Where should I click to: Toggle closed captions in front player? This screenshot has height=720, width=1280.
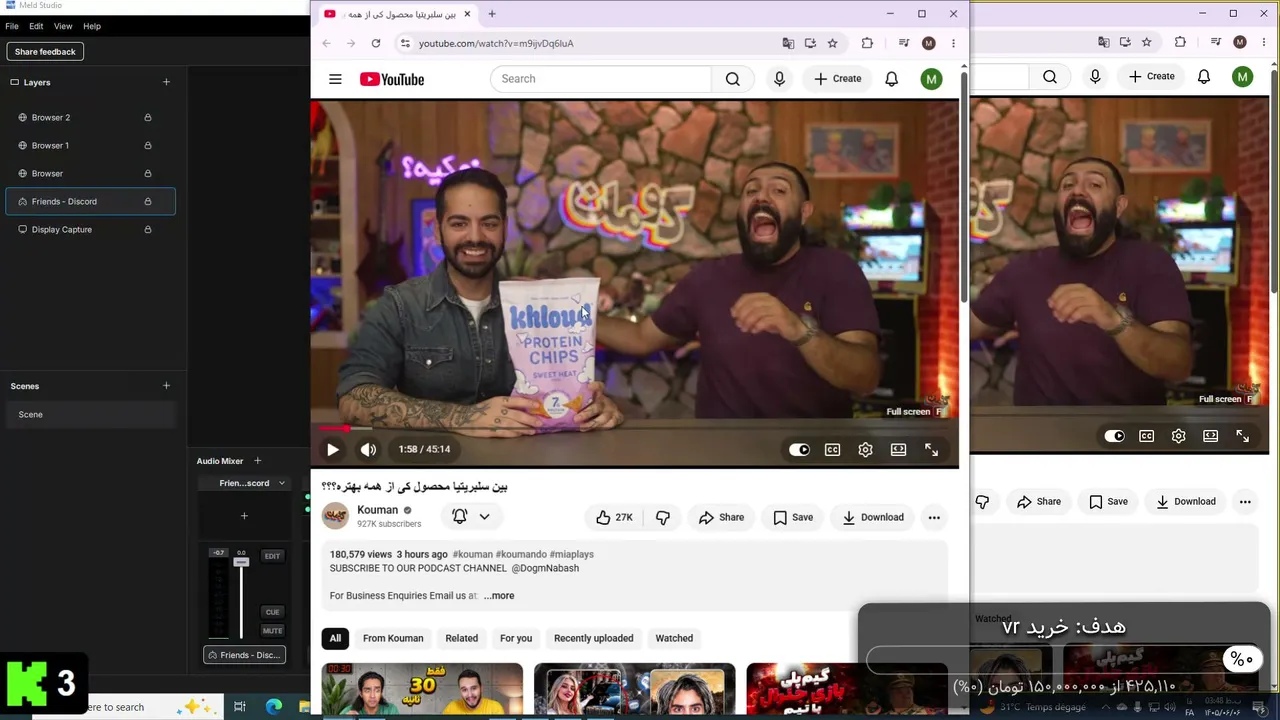coord(832,450)
